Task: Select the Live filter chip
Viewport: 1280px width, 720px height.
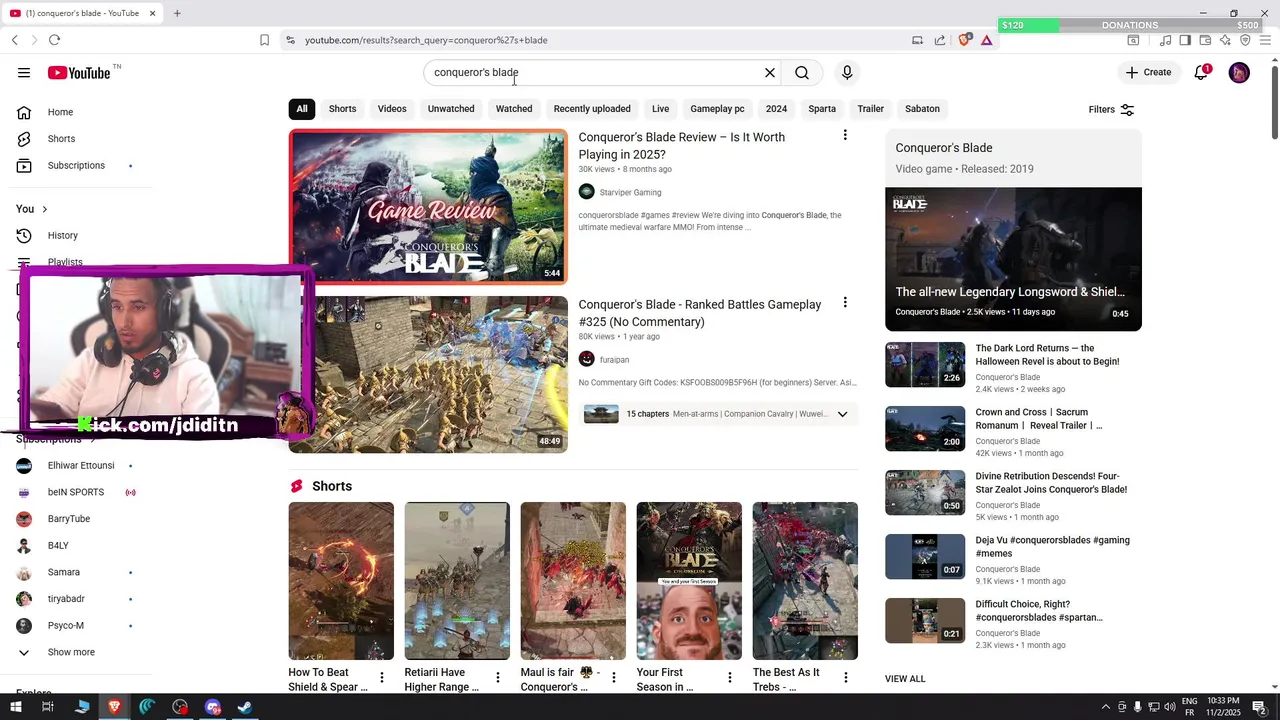Action: pyautogui.click(x=660, y=109)
